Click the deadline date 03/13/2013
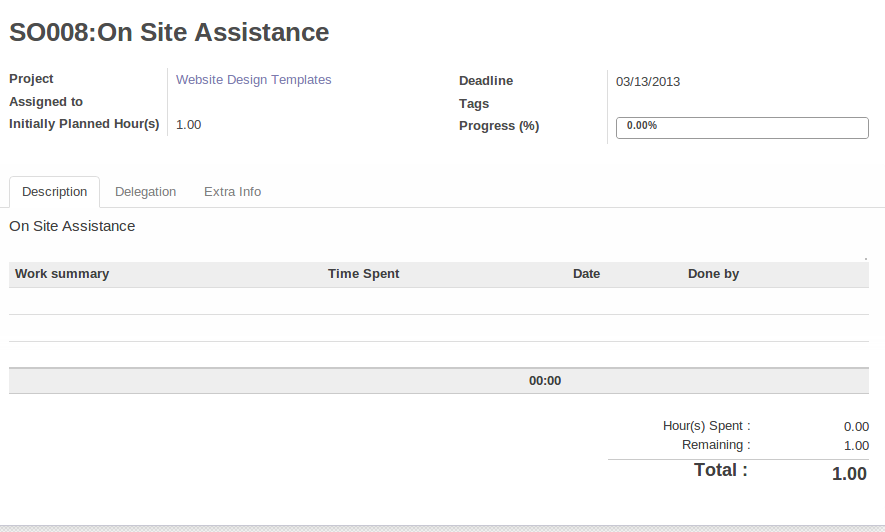The image size is (885, 532). [x=648, y=82]
